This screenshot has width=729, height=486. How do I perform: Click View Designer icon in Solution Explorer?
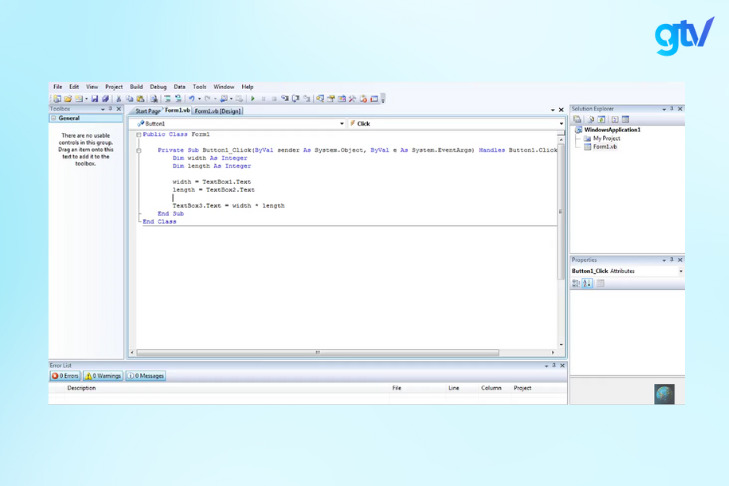(625, 120)
